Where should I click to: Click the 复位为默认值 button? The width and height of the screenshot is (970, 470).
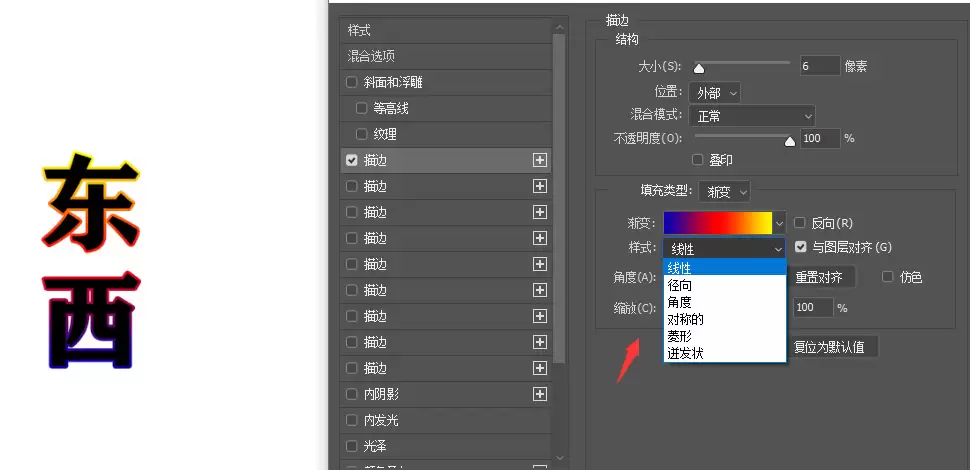pos(832,346)
